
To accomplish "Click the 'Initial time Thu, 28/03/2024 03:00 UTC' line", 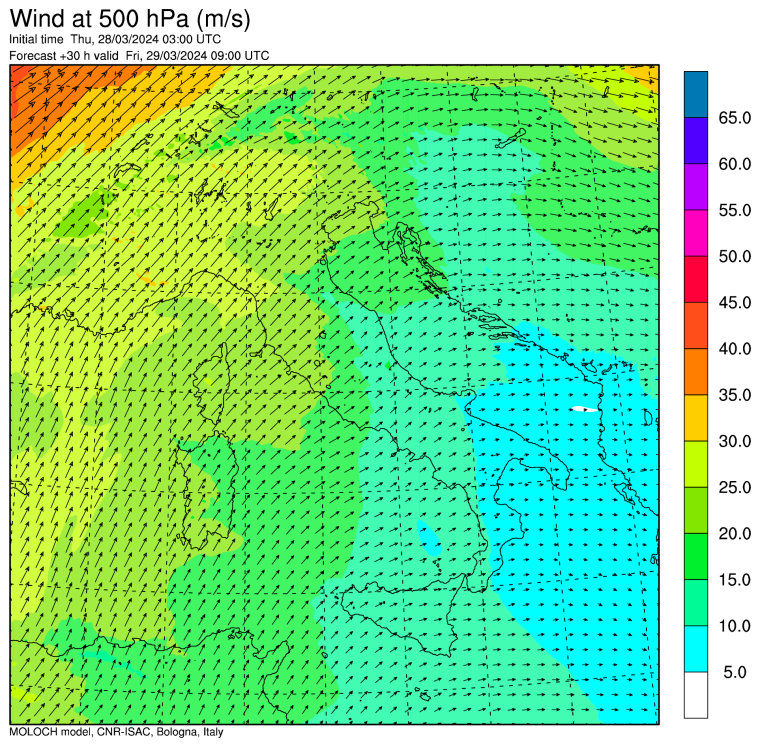I will (115, 39).
